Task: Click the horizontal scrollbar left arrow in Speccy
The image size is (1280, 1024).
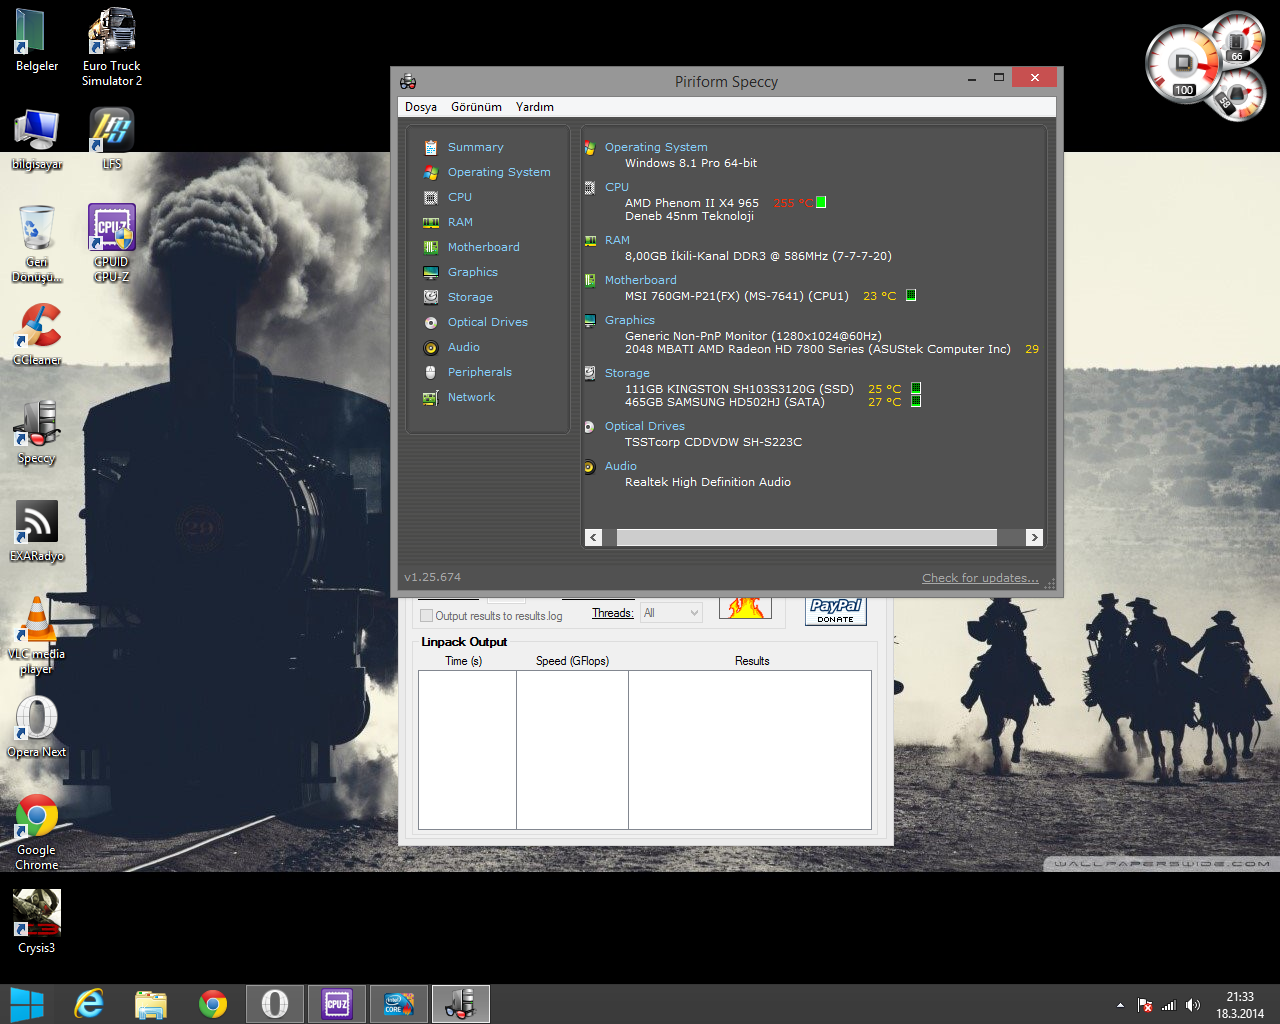Action: (x=593, y=538)
